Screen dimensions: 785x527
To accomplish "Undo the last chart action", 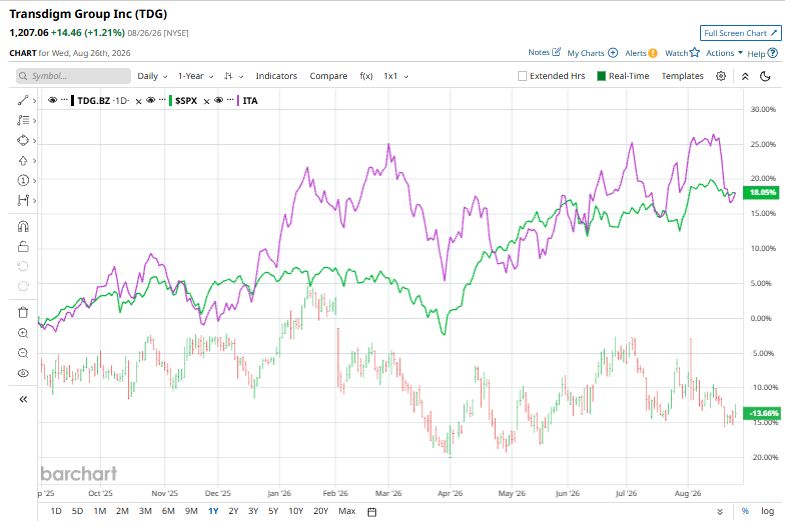I will pos(23,266).
